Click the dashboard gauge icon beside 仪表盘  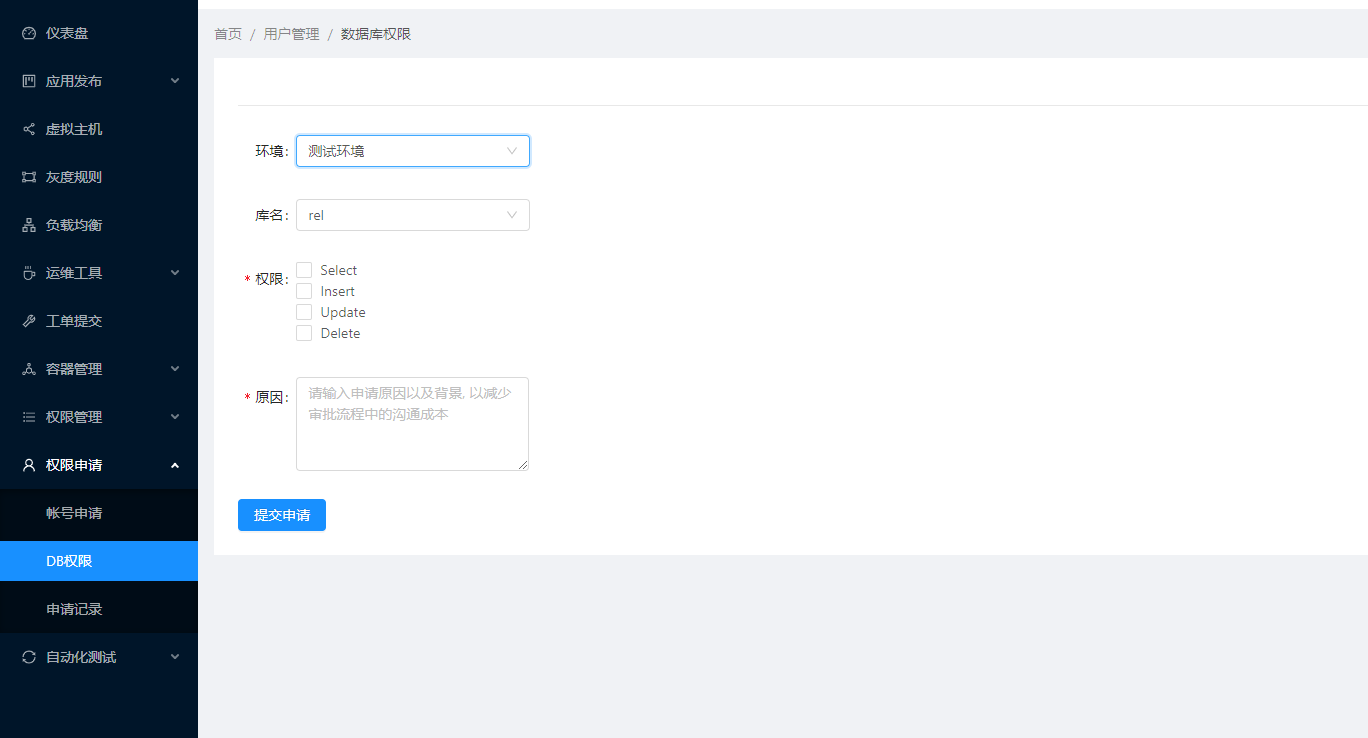(29, 33)
